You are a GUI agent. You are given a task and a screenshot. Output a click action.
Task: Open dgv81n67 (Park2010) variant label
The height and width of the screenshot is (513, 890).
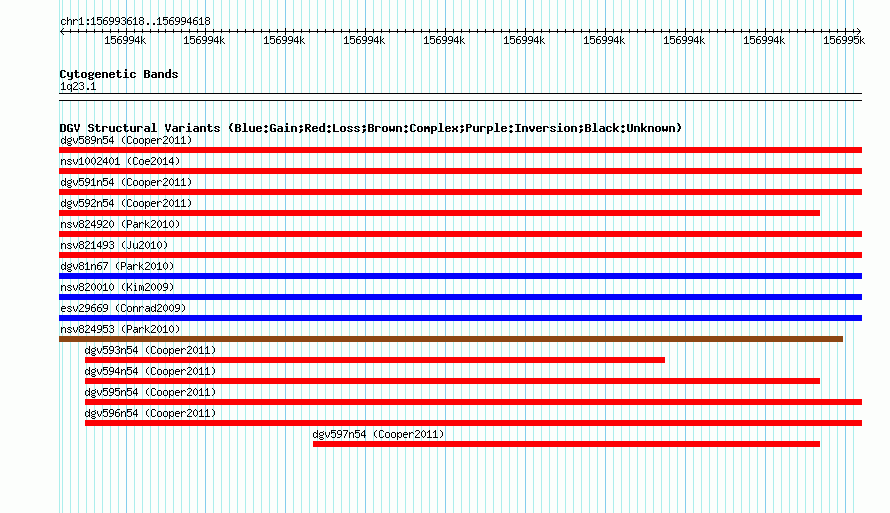click(x=117, y=266)
